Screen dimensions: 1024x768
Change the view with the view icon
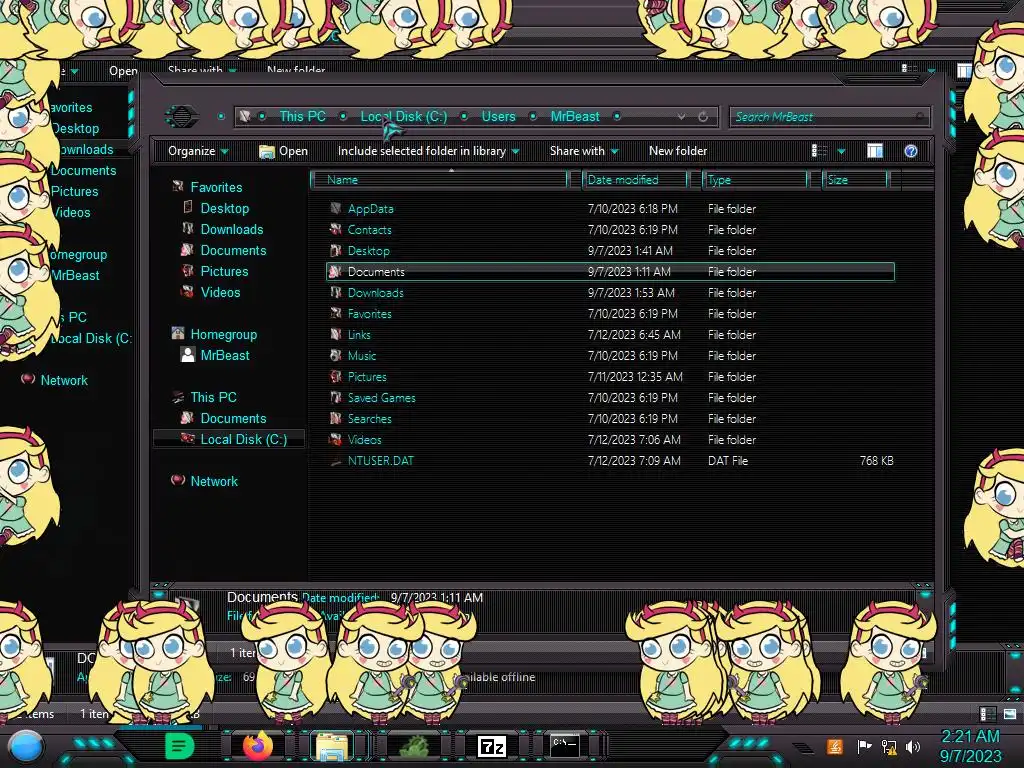819,151
